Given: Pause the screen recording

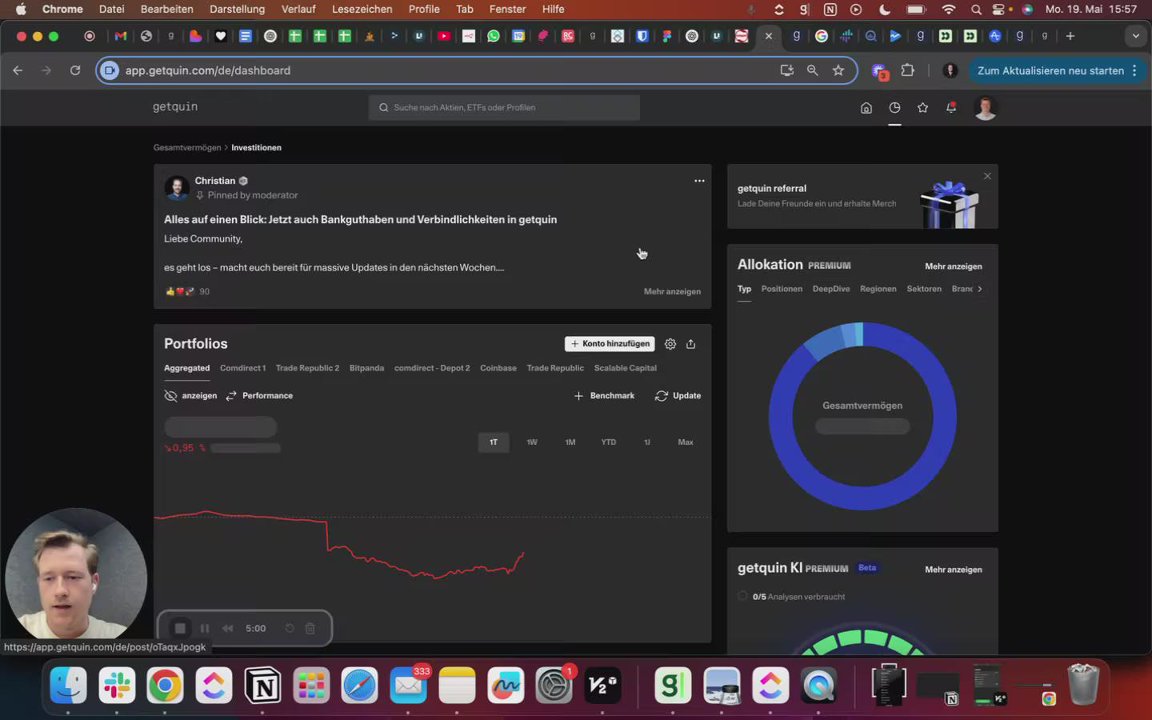Looking at the screenshot, I should (x=205, y=628).
